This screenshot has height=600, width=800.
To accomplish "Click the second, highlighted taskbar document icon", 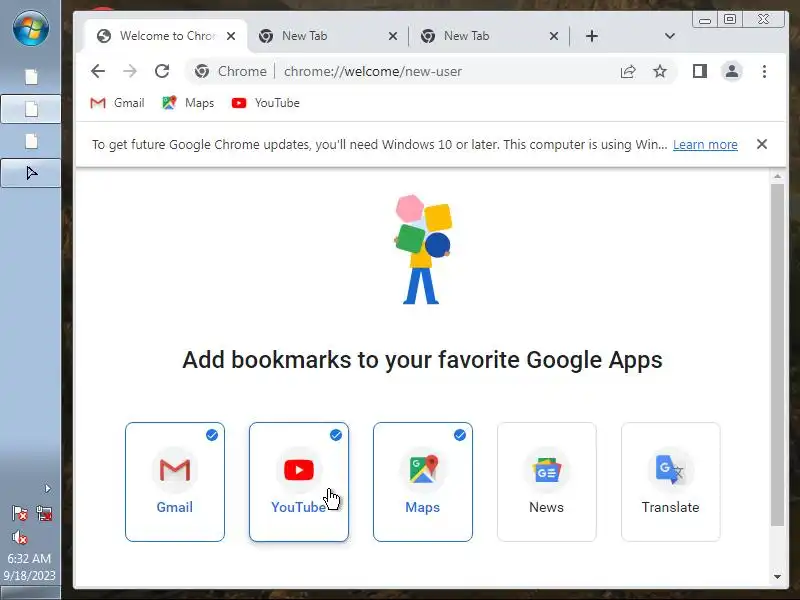I will [x=31, y=109].
